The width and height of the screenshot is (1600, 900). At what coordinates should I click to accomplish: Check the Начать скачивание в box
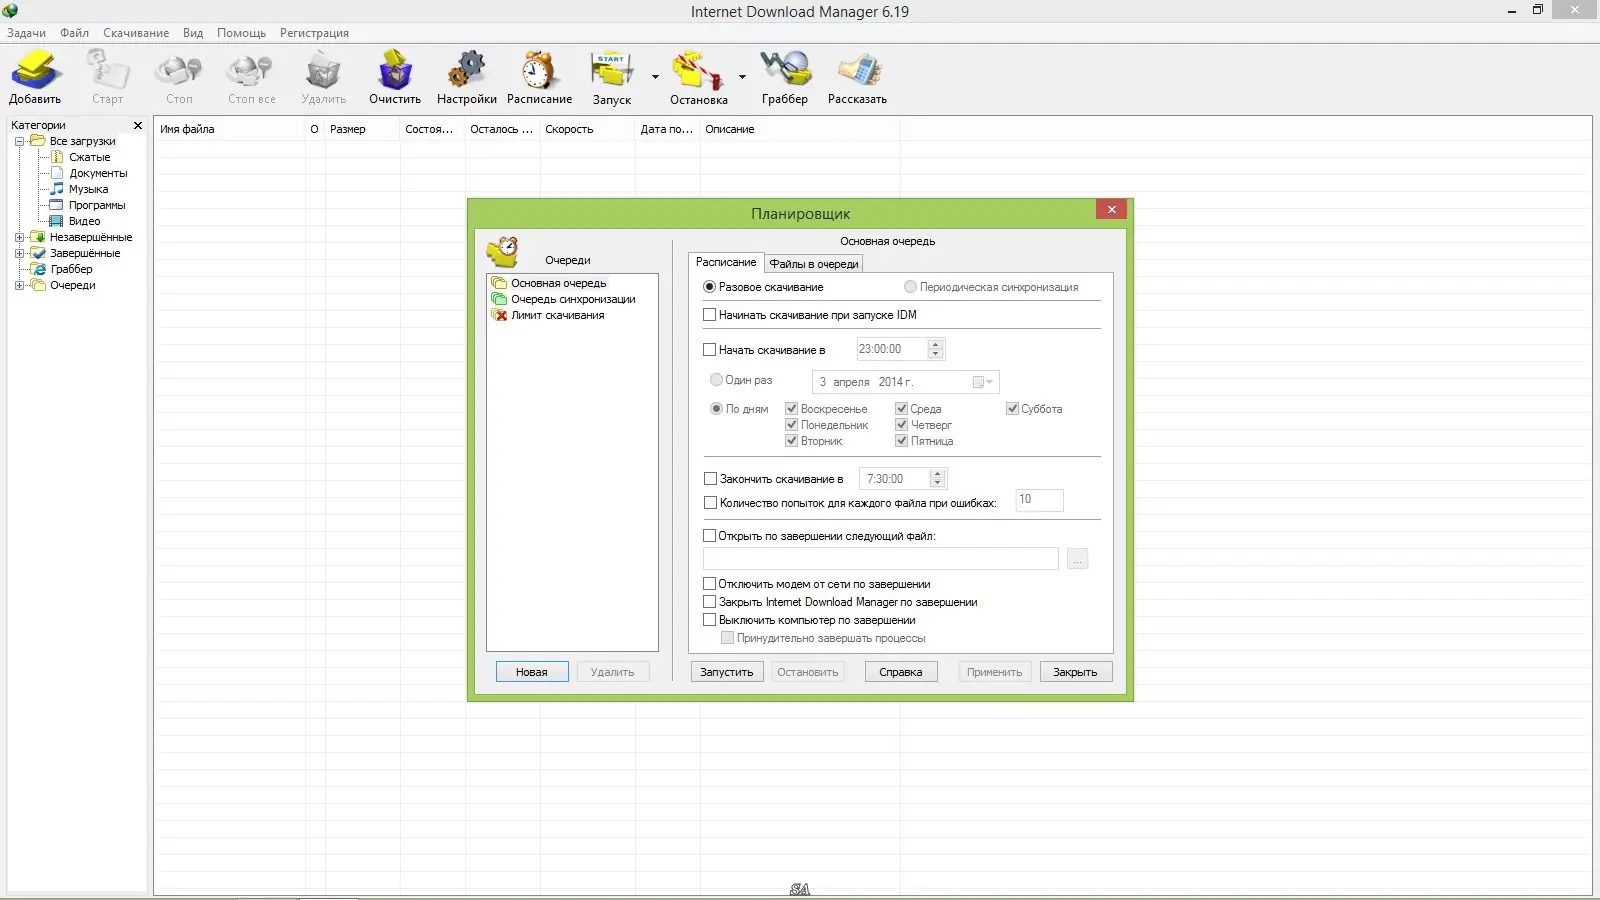pyautogui.click(x=710, y=350)
